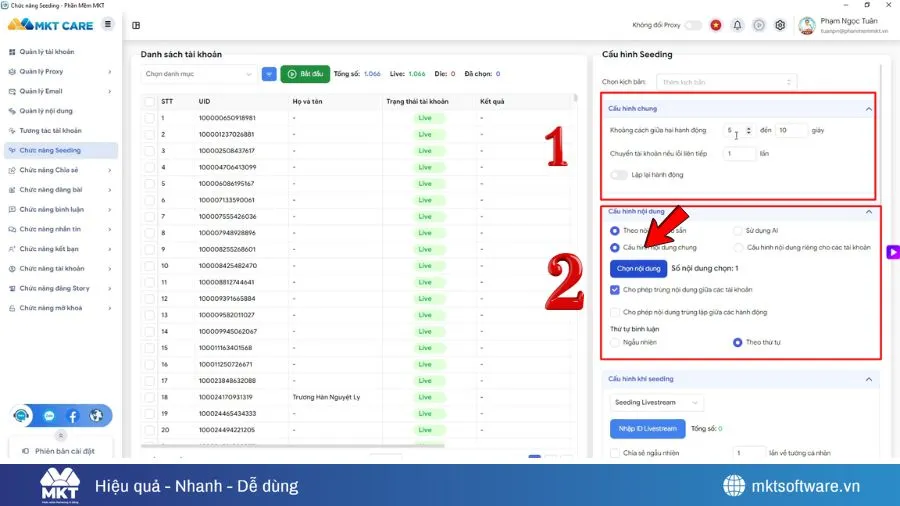Screen dimensions: 900x506
Task: Expand Chức năng nhắn tin submenu
Action: [x=109, y=229]
